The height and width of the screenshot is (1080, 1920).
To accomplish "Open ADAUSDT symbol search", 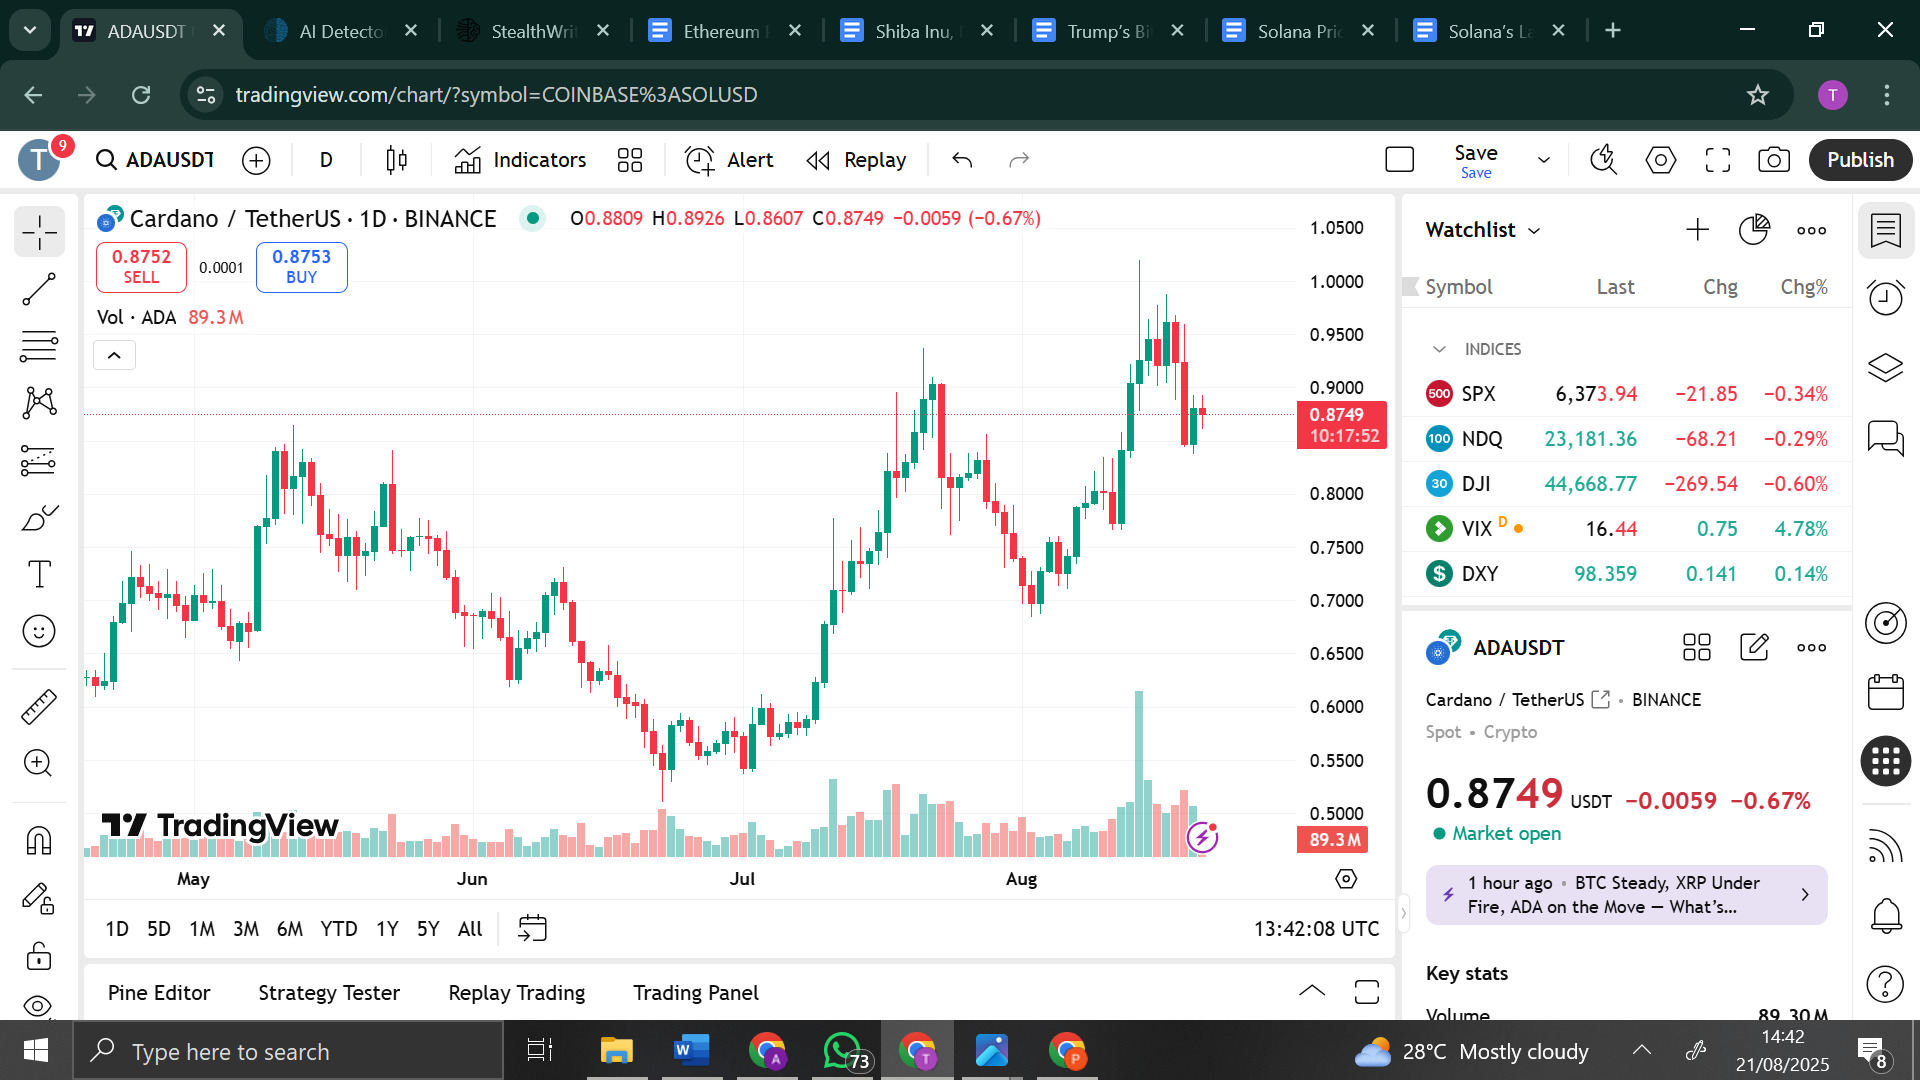I will pyautogui.click(x=156, y=160).
